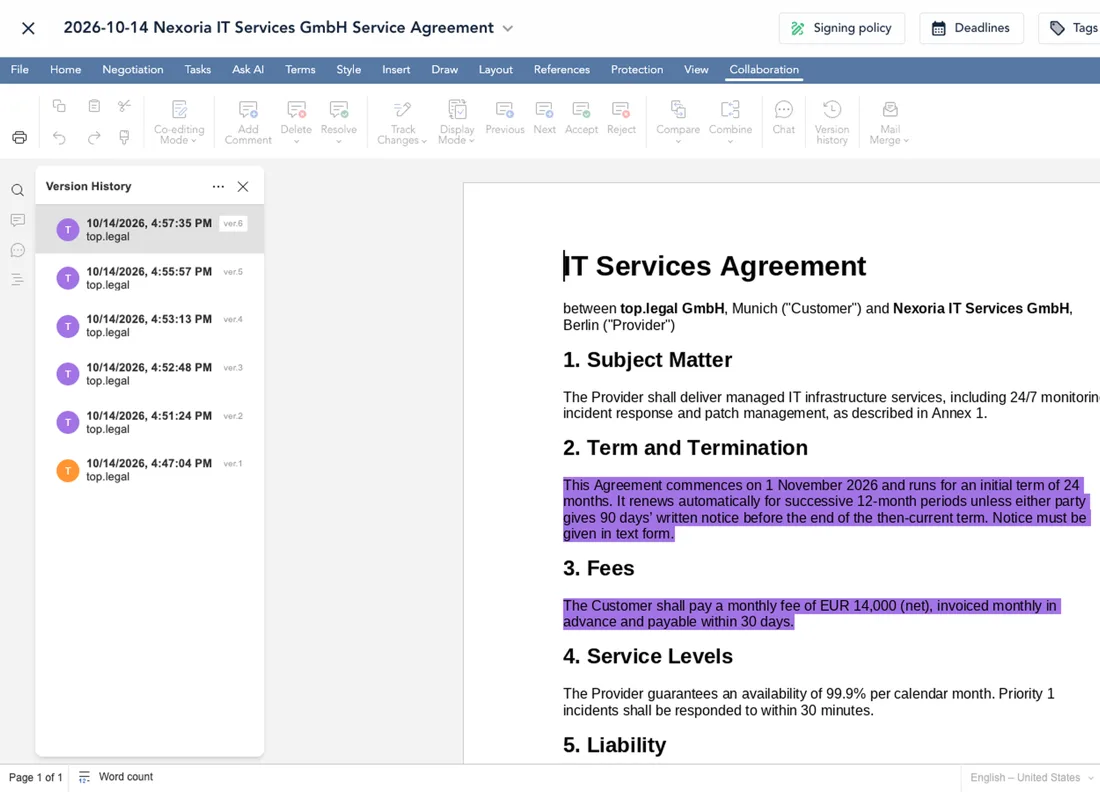Switch to the Ask AI tab
The width and height of the screenshot is (1100, 792).
(x=248, y=69)
